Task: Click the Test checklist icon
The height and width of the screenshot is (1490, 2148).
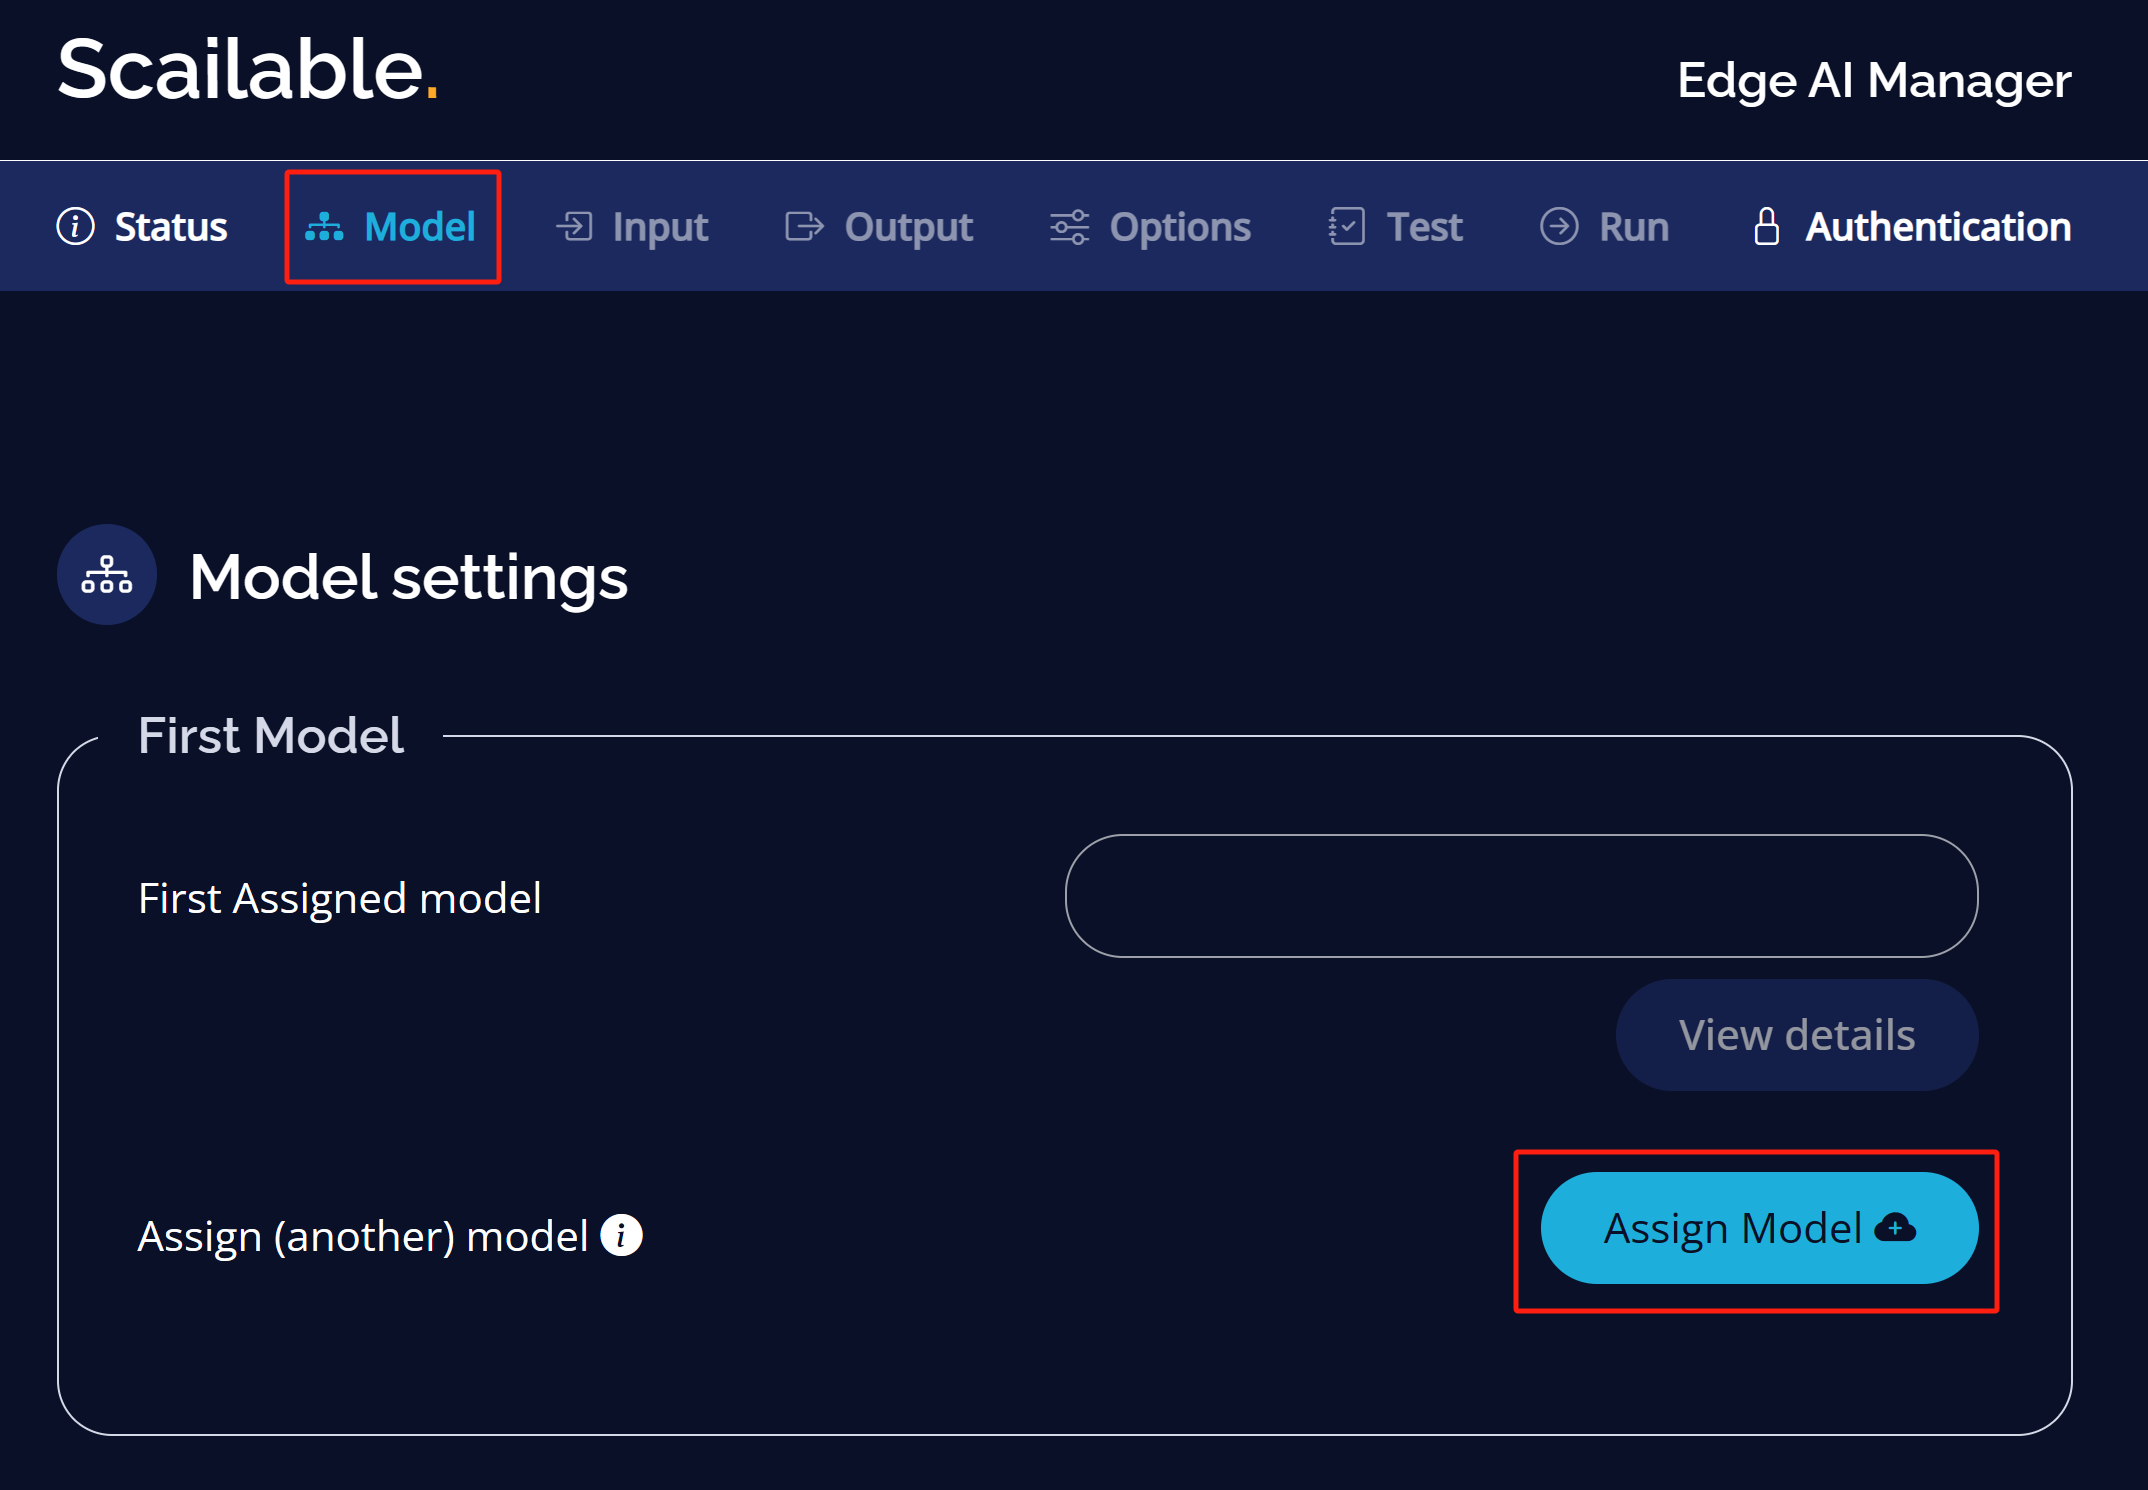Action: pos(1346,226)
